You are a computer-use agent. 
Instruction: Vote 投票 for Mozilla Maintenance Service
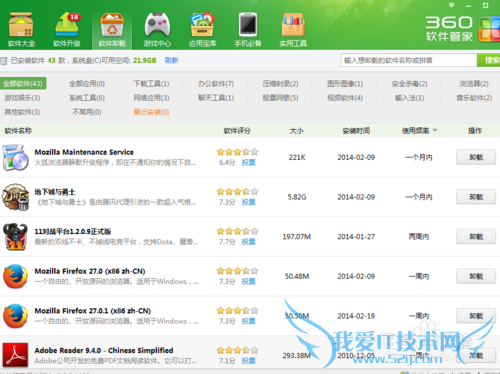pos(248,162)
